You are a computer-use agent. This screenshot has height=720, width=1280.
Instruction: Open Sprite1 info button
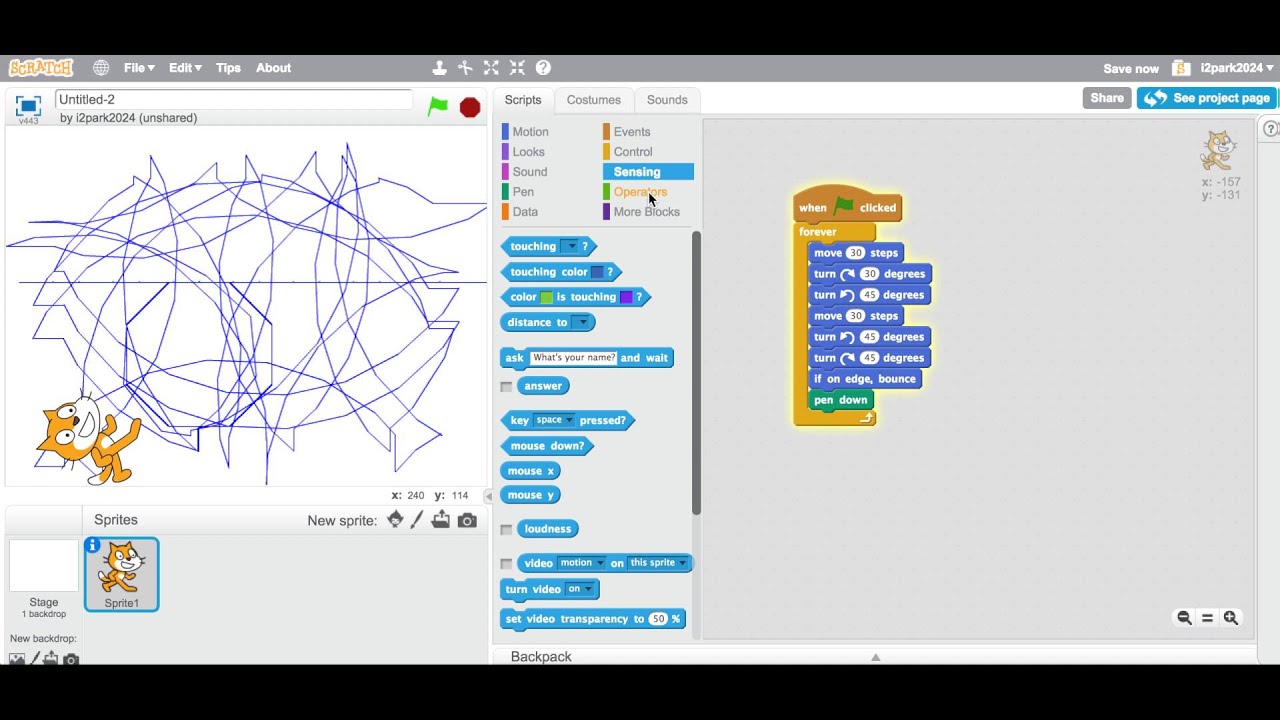(x=93, y=545)
